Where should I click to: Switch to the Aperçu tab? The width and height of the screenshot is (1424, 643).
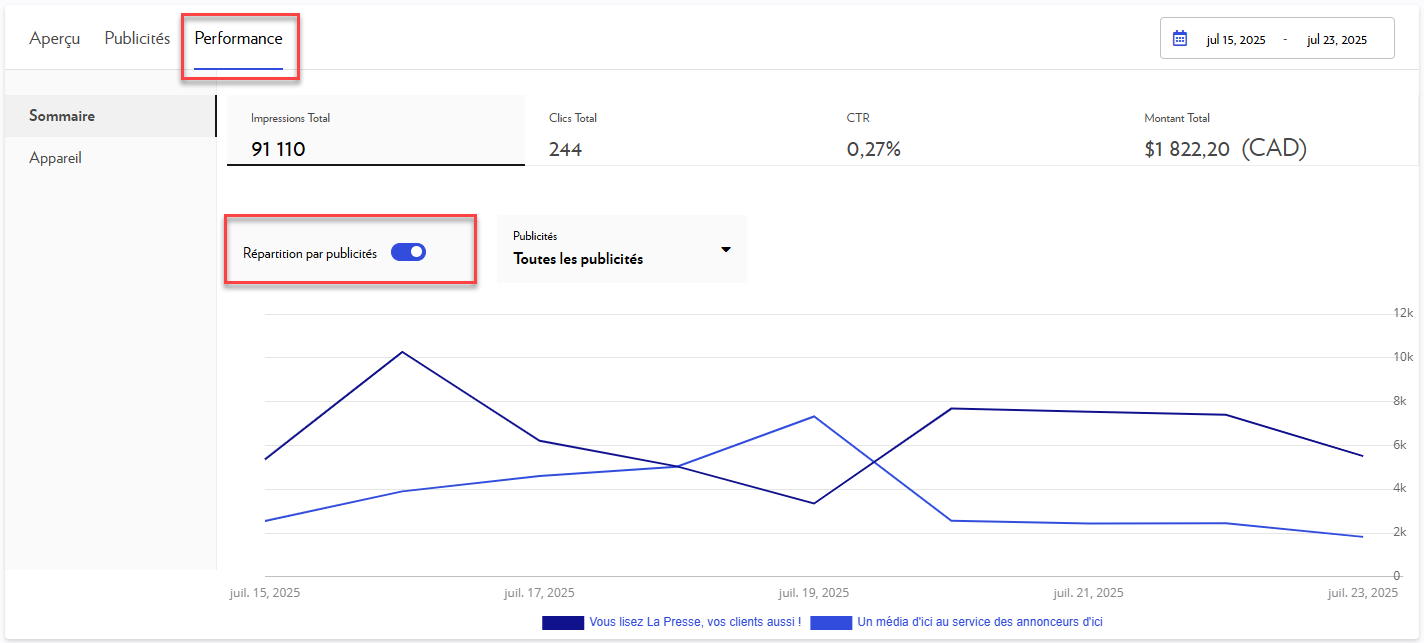pos(55,39)
